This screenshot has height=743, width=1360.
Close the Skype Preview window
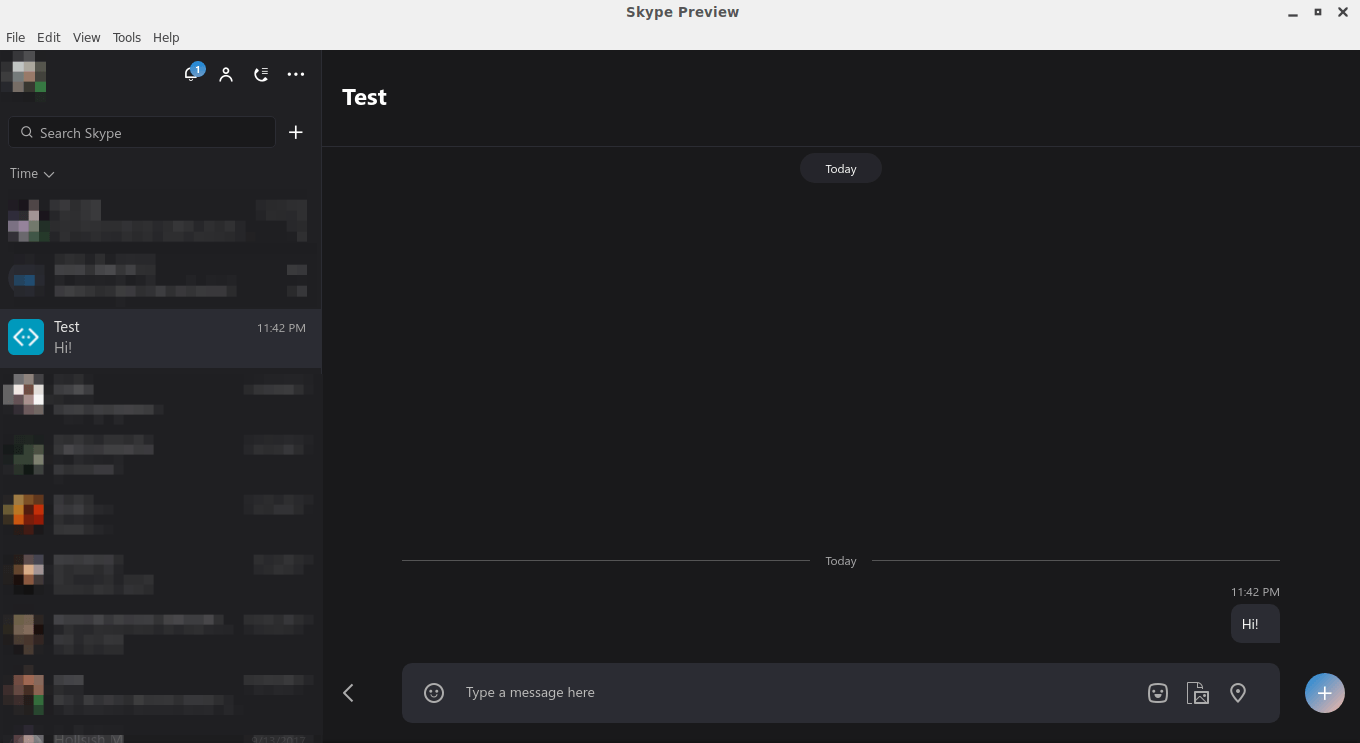(1343, 12)
